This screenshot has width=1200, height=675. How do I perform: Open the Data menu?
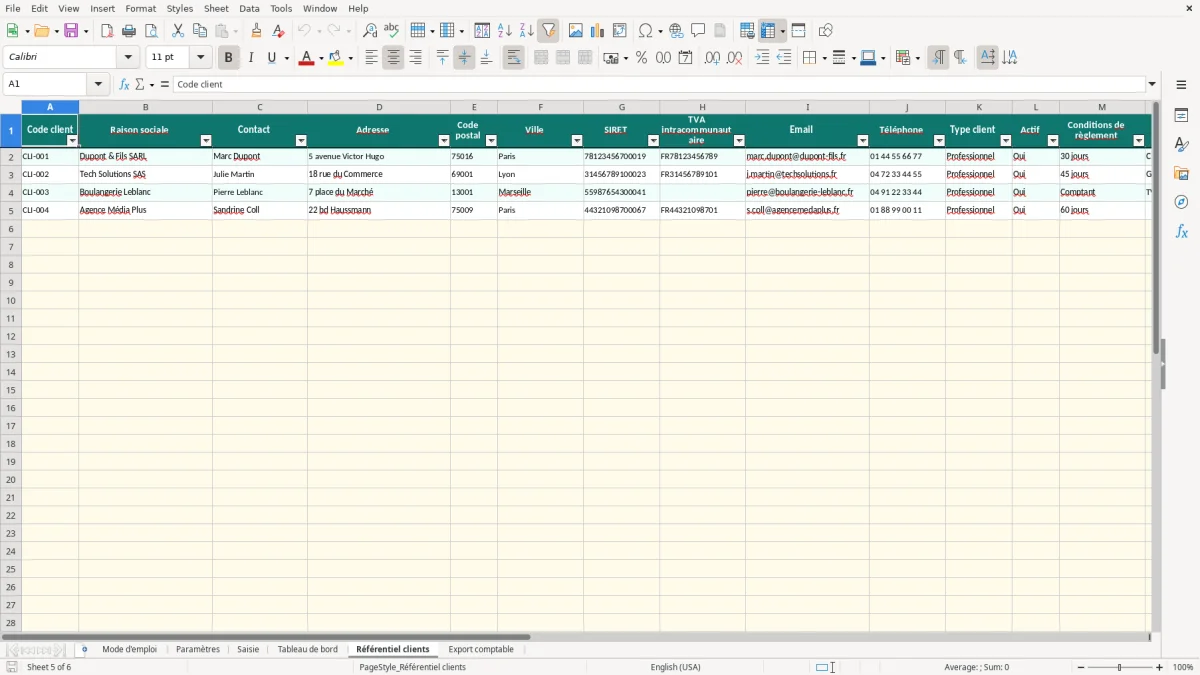pyautogui.click(x=249, y=8)
